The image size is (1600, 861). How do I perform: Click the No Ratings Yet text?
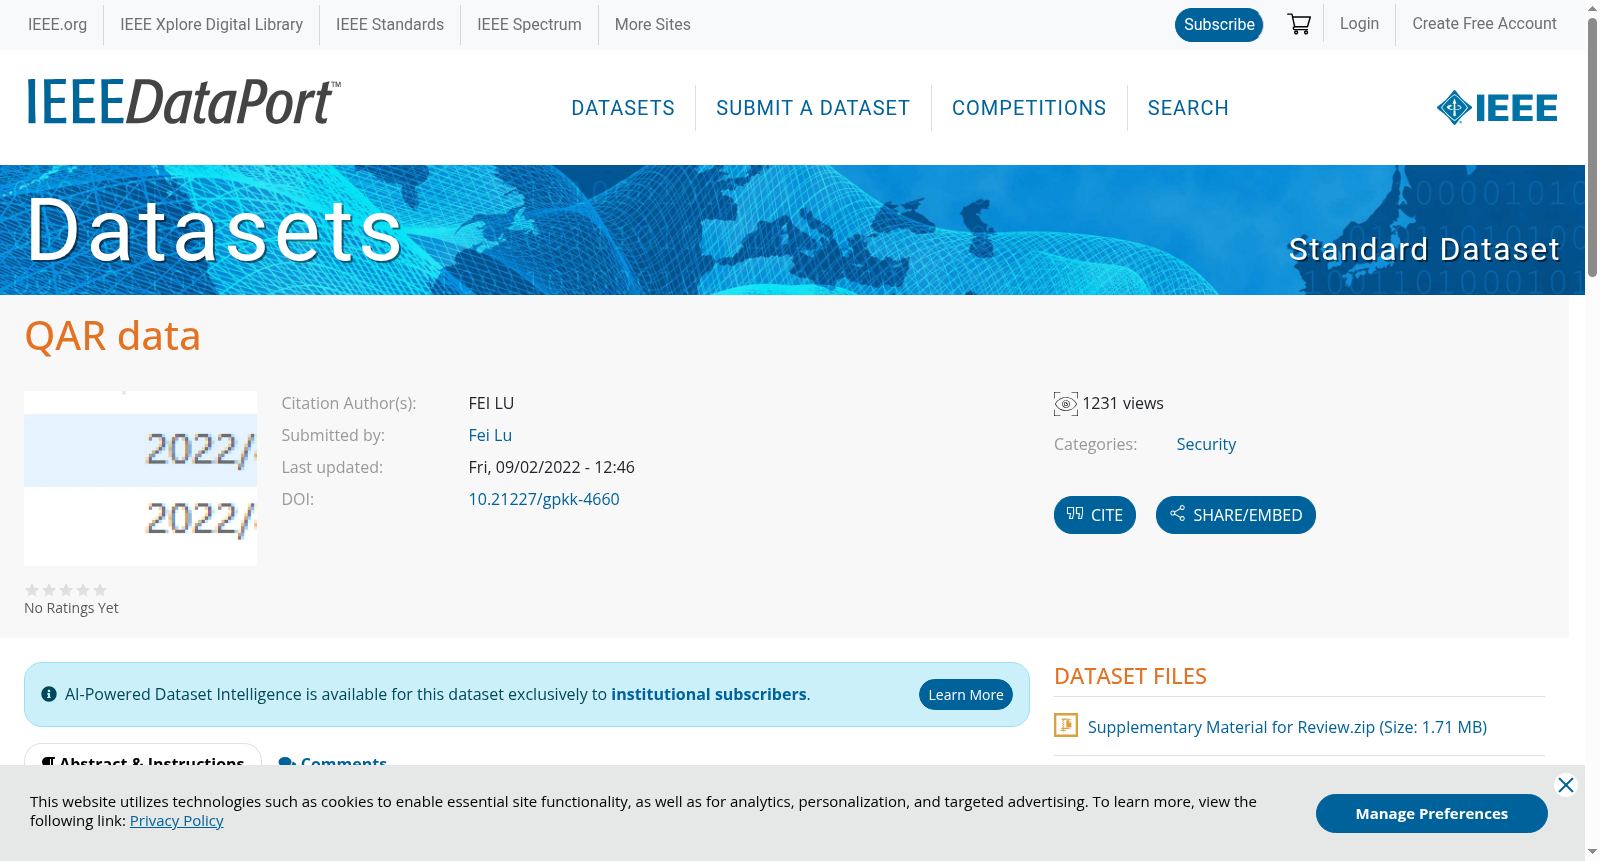tap(71, 608)
